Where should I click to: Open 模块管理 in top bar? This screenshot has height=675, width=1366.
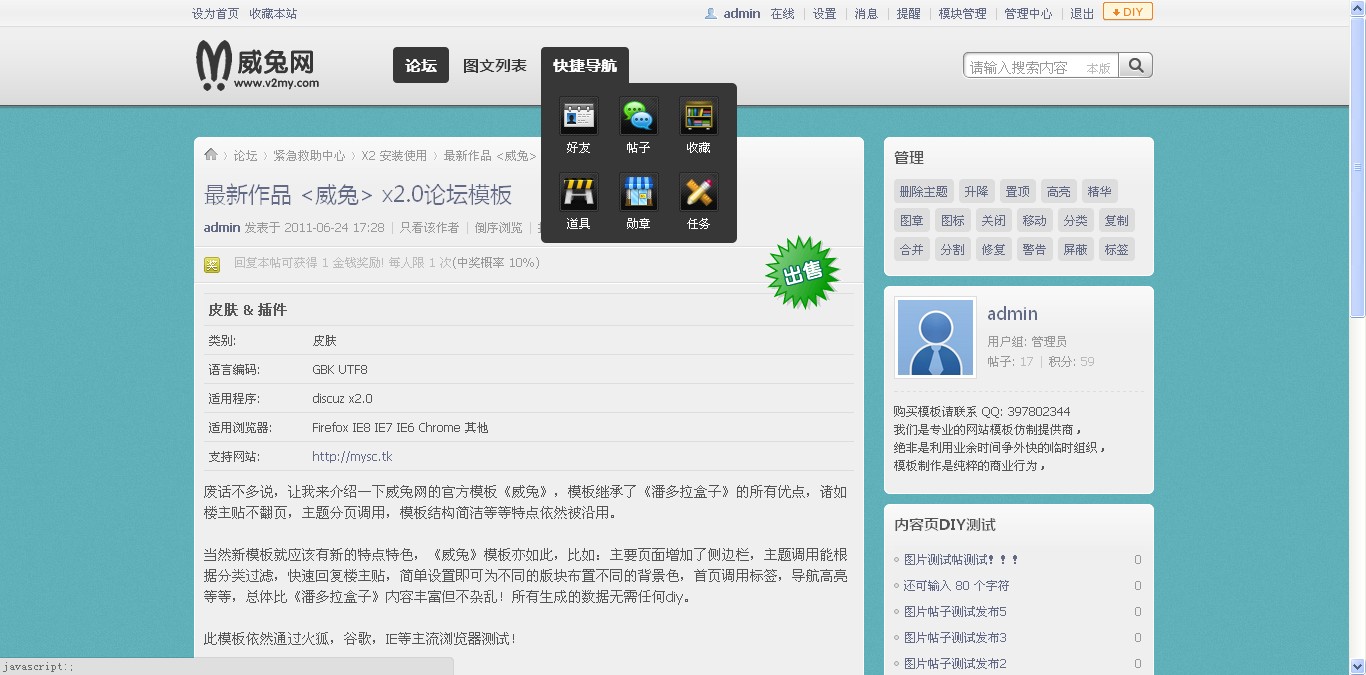[x=962, y=14]
